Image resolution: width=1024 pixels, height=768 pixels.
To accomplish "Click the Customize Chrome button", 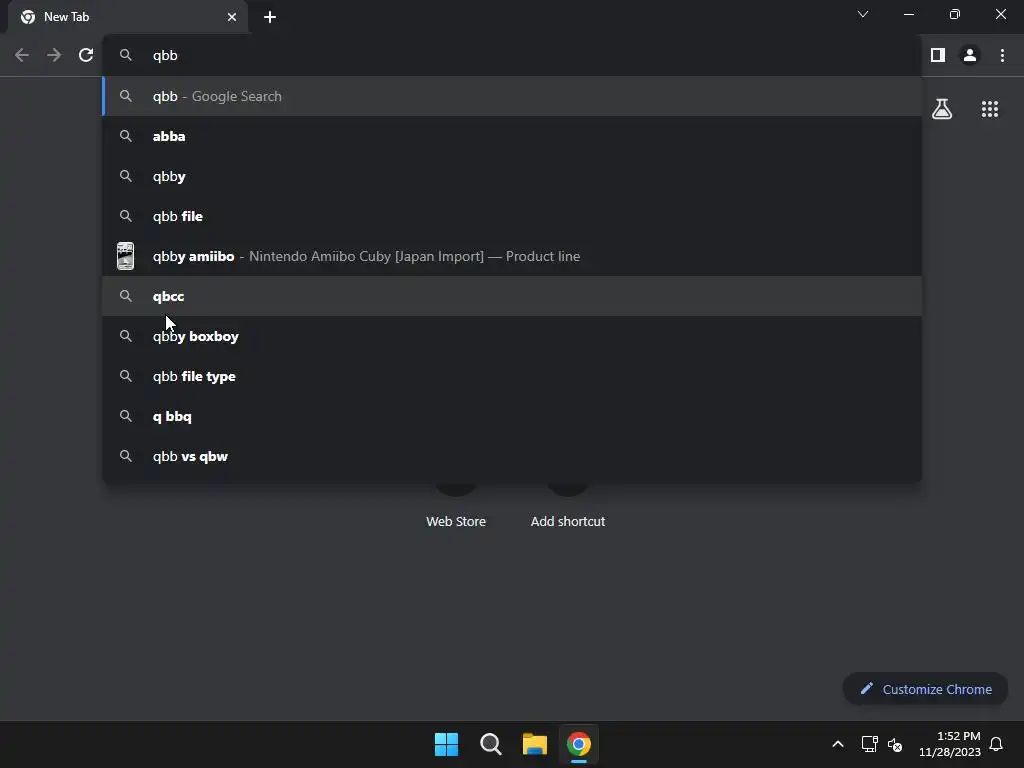I will 925,689.
